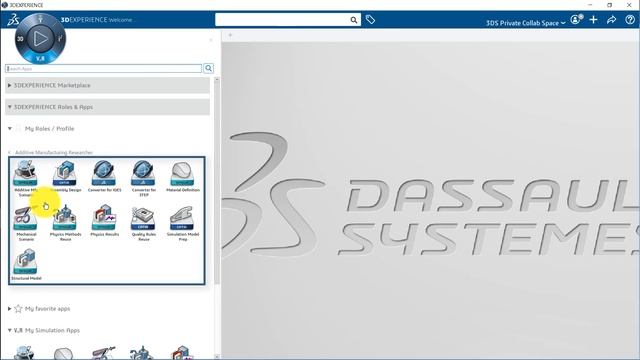Open the Additive Mfg Scenario app
The image size is (640, 360).
click(x=26, y=178)
